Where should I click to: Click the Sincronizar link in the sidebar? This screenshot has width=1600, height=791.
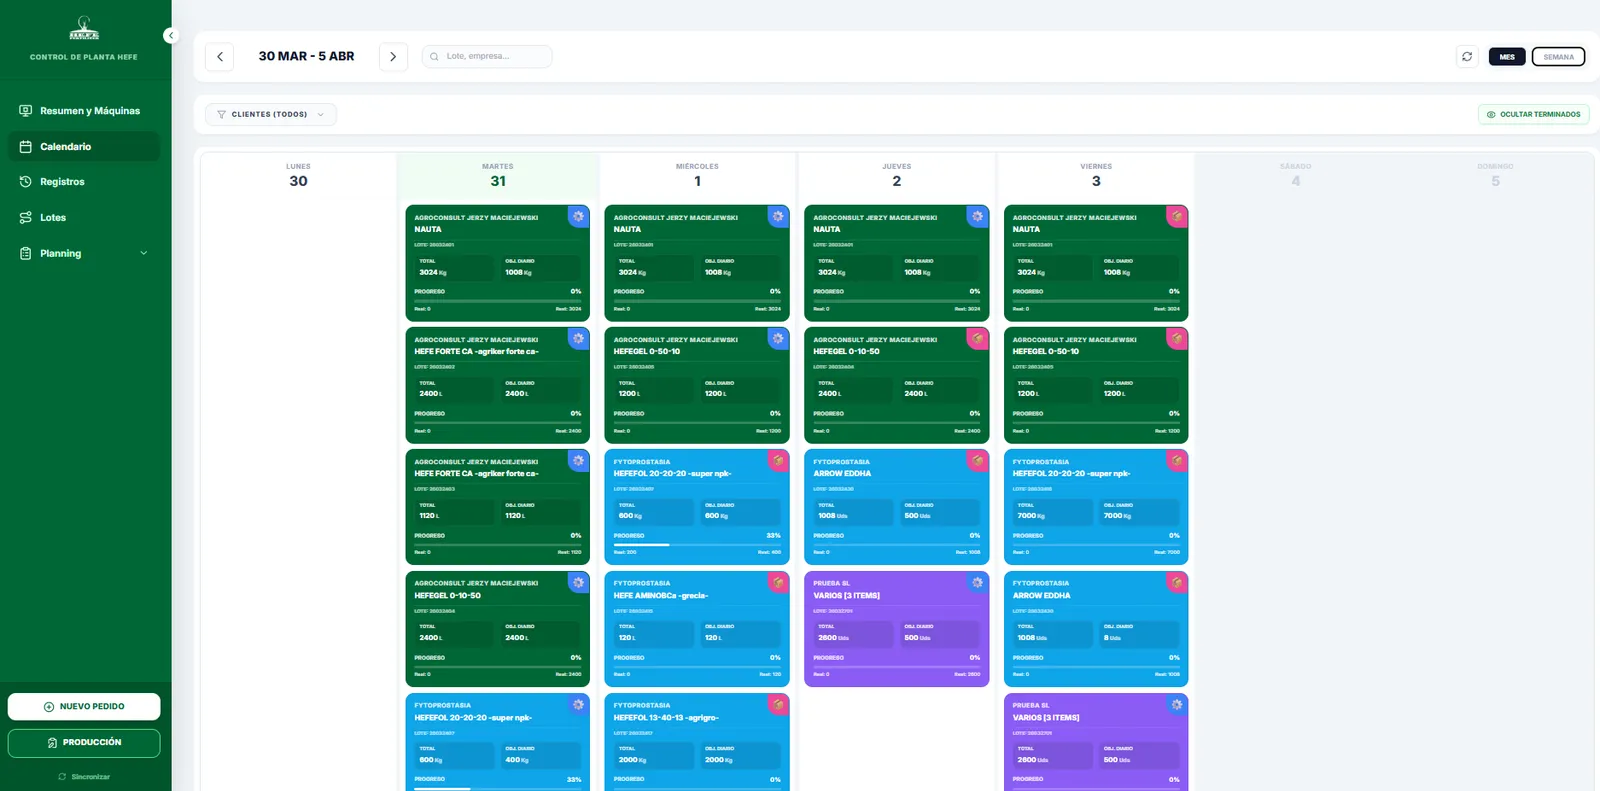[x=84, y=777]
